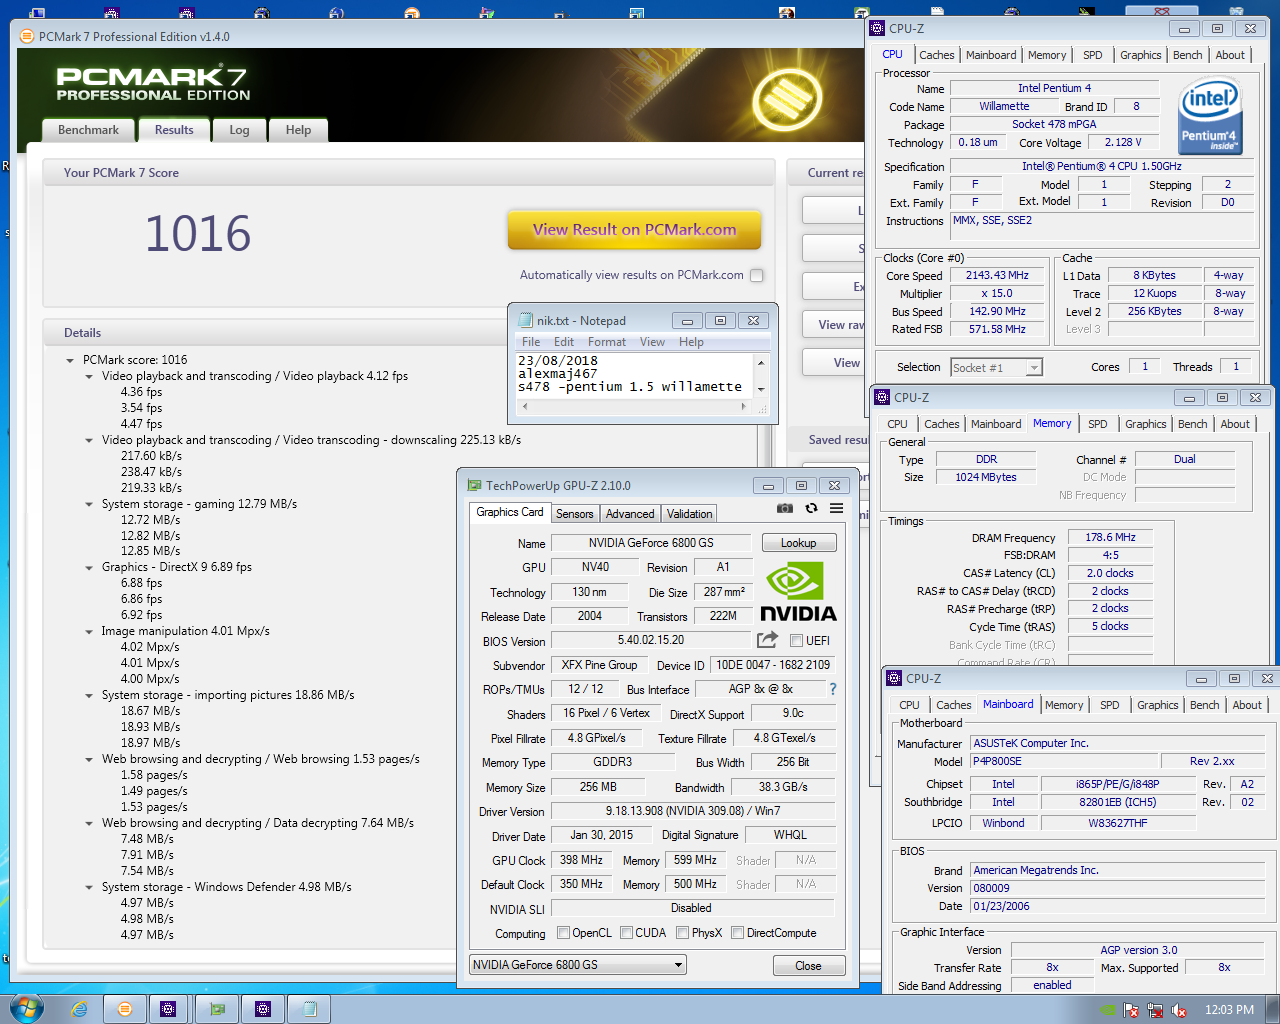Click inside Notepad text area
1280x1024 pixels.
click(x=634, y=375)
